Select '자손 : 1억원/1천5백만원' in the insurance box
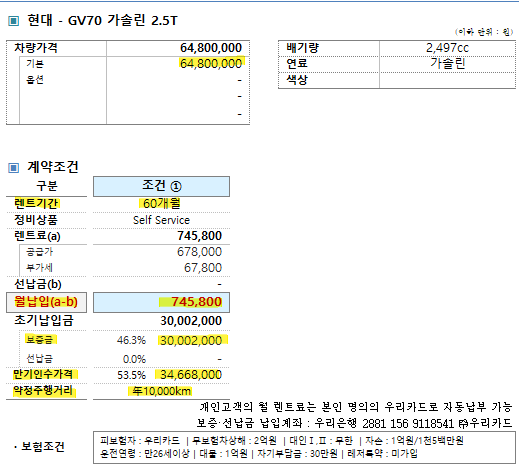The width and height of the screenshot is (520, 467). [x=414, y=441]
